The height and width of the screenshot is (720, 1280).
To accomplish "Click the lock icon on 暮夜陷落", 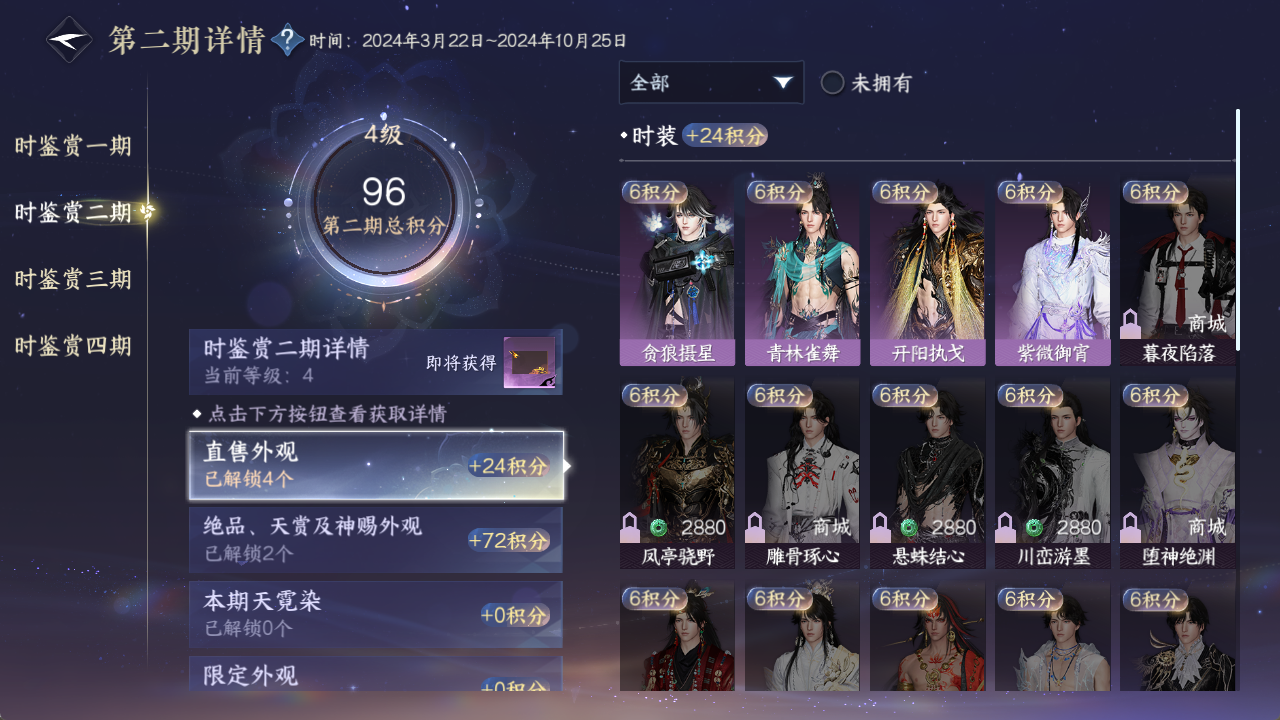I will [x=1131, y=323].
